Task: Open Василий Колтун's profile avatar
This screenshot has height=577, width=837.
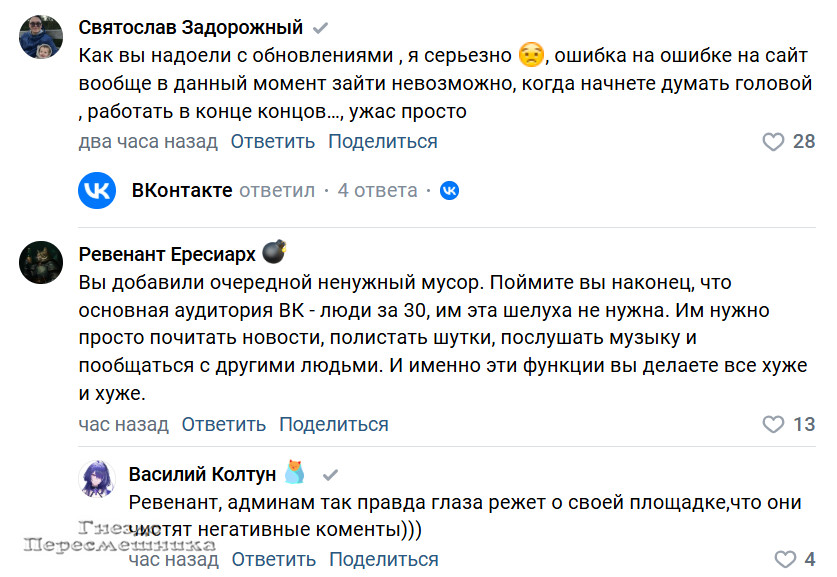Action: click(97, 482)
